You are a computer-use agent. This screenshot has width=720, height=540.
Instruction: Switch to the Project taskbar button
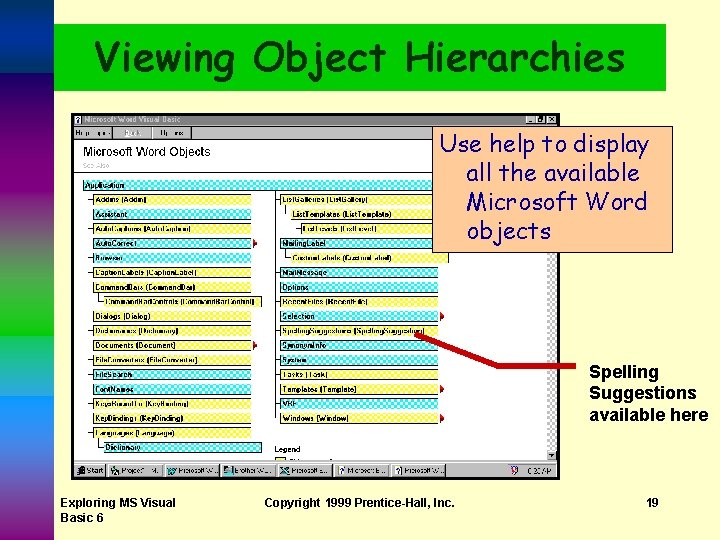click(135, 470)
